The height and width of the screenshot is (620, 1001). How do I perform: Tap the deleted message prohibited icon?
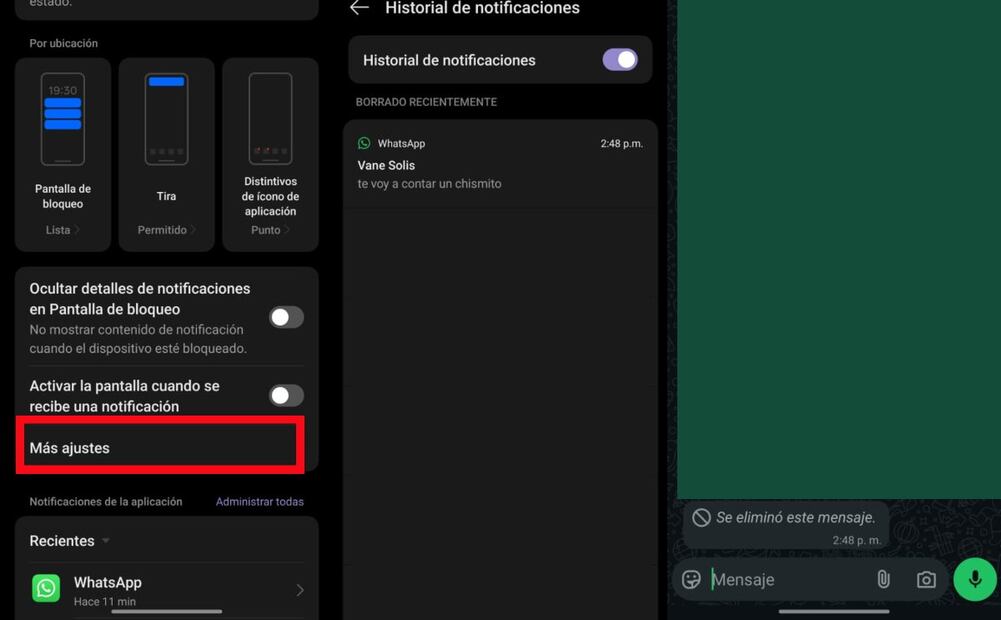[701, 518]
